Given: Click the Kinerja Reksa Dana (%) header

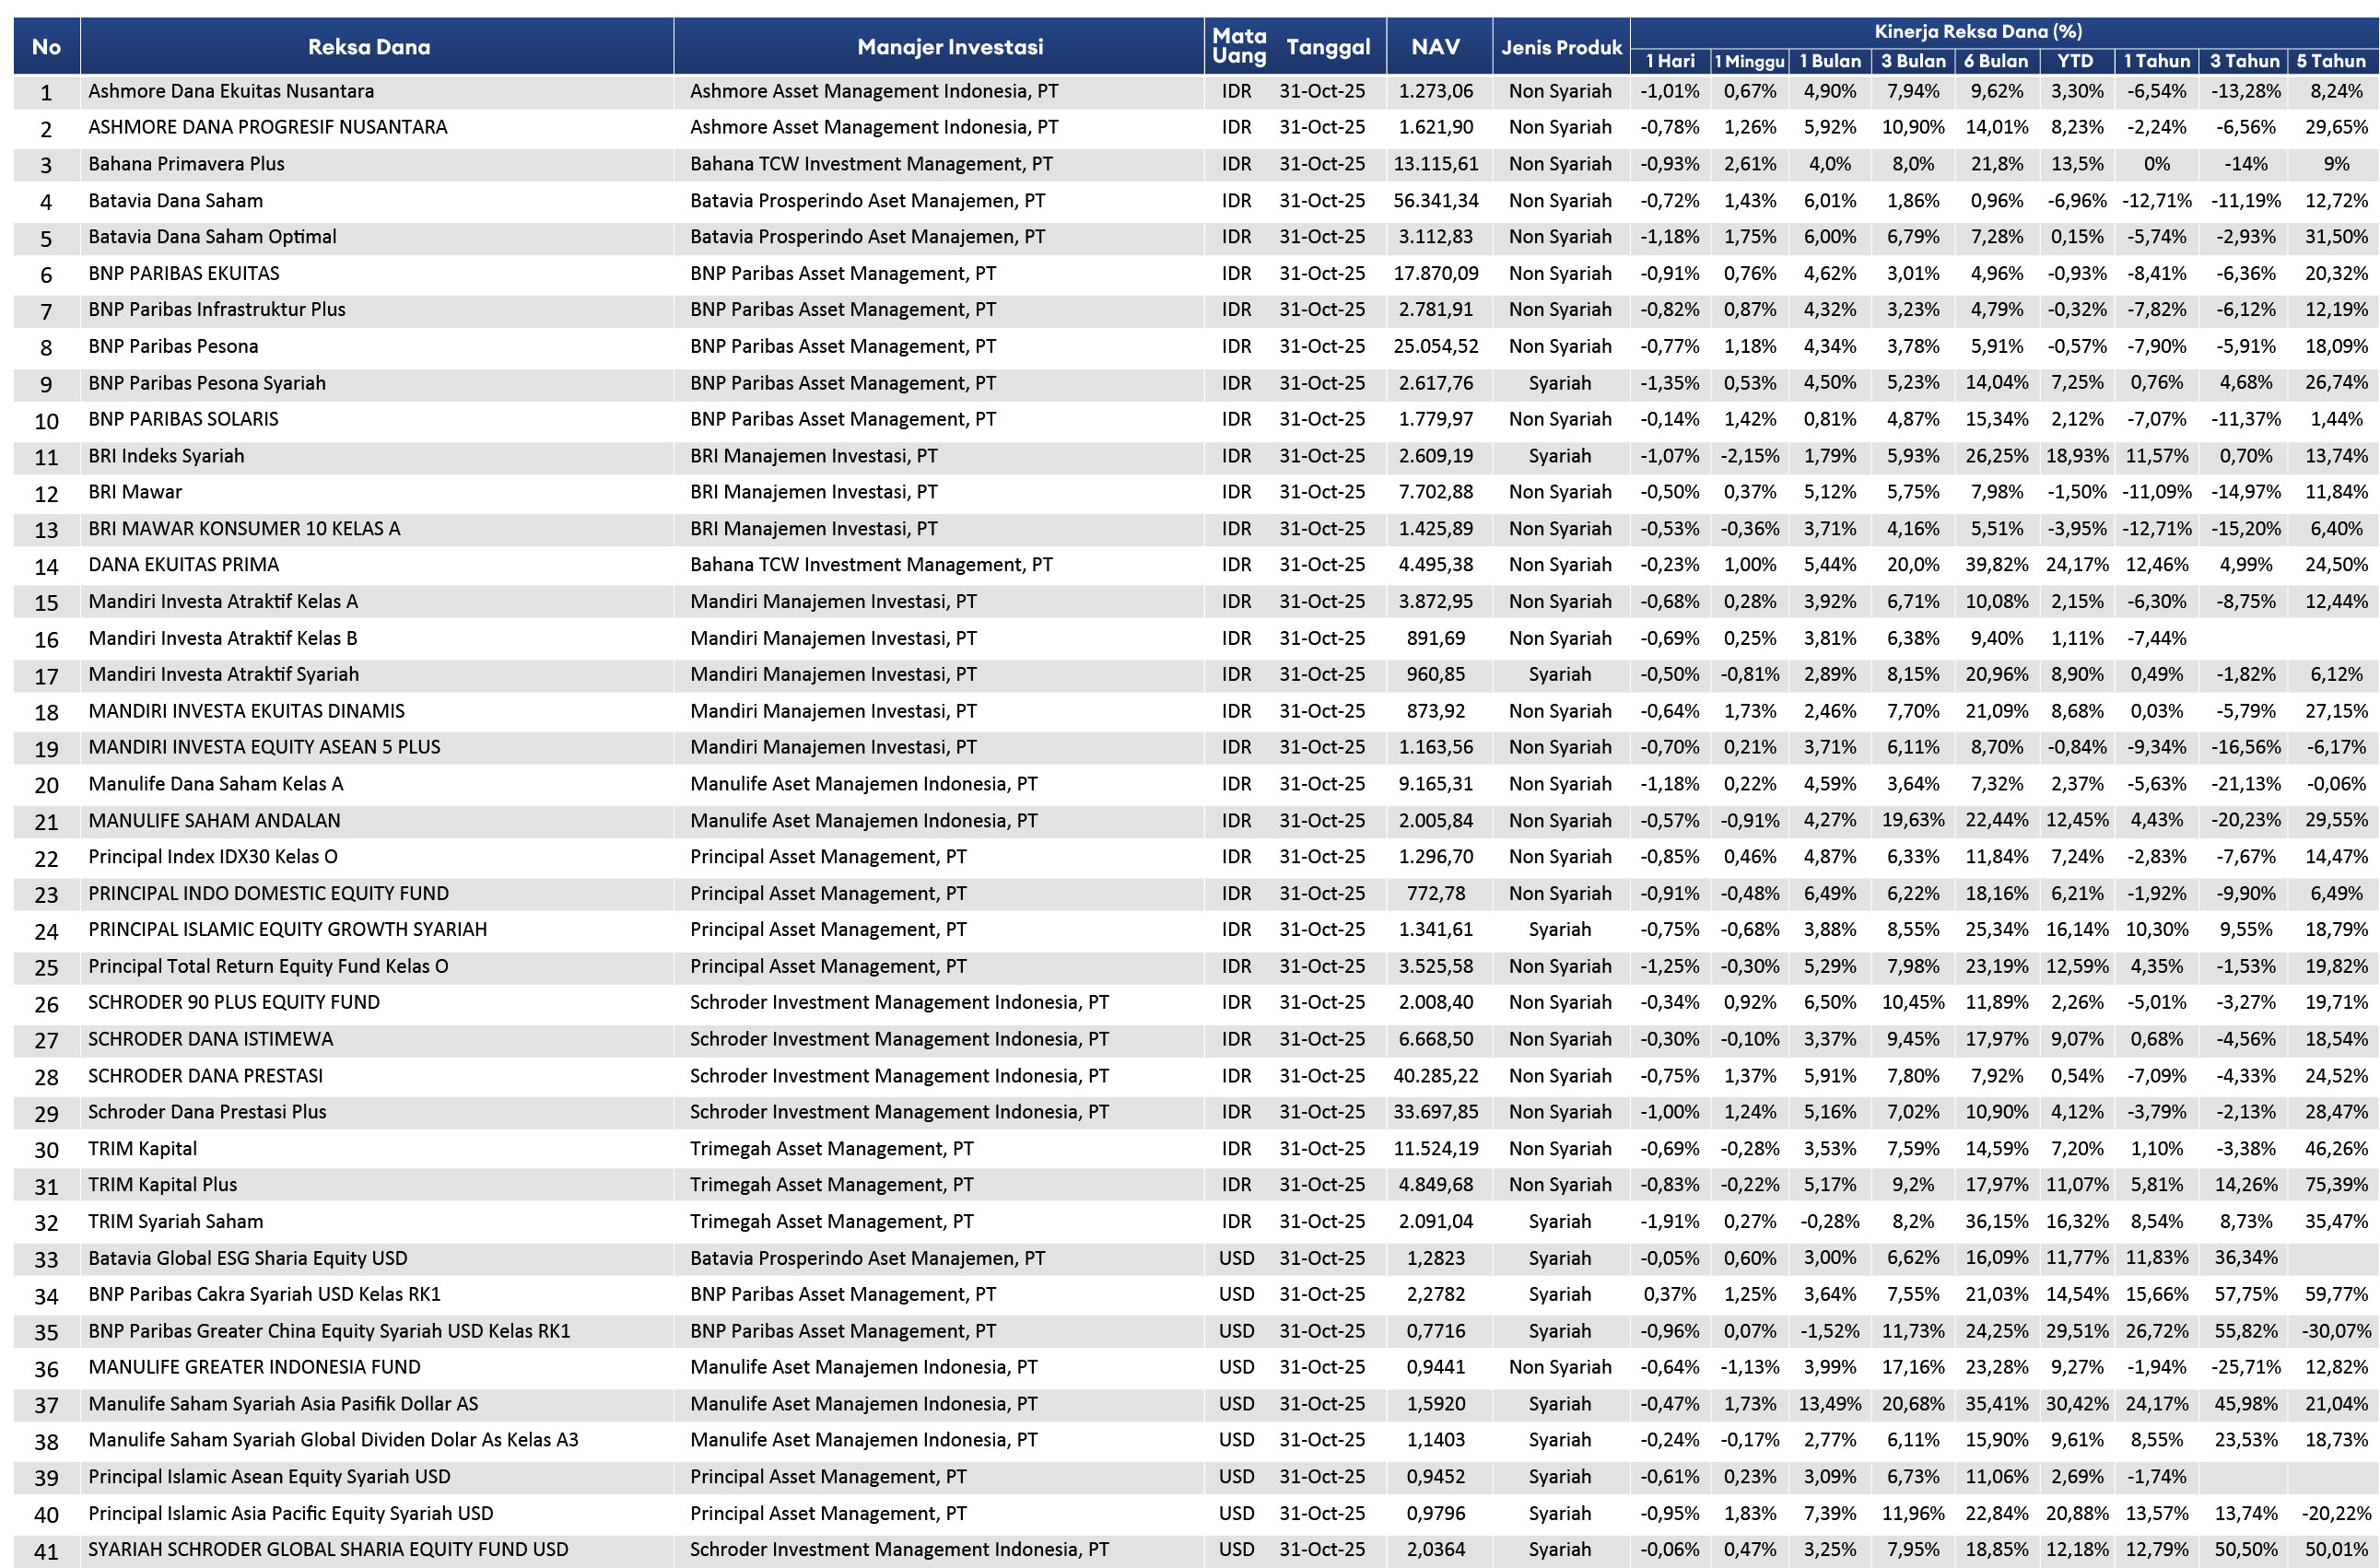Looking at the screenshot, I should point(1978,31).
